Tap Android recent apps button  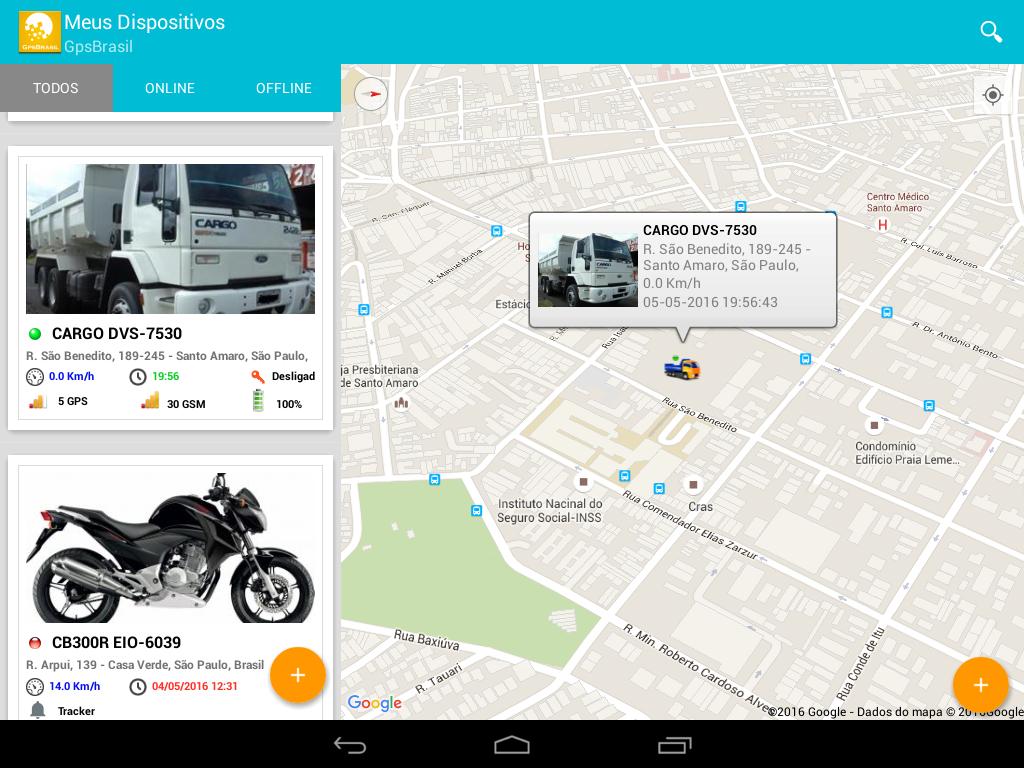(x=674, y=745)
